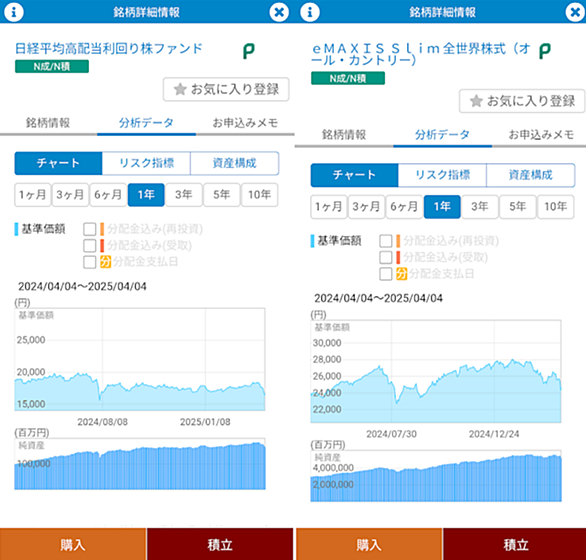Switch to リスク指標 in left panel
This screenshot has height=560, width=586.
click(x=146, y=163)
